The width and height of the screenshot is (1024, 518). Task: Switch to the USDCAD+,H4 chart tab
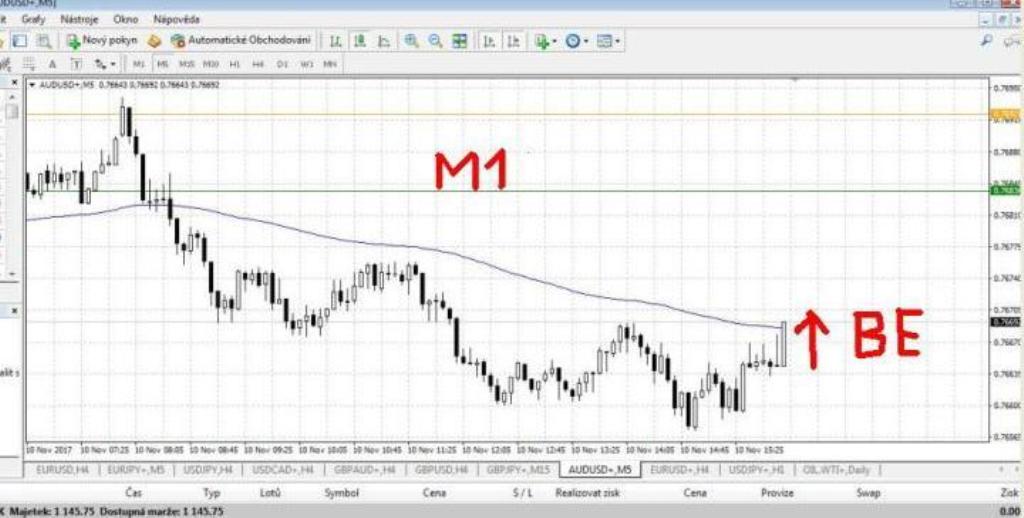282,470
